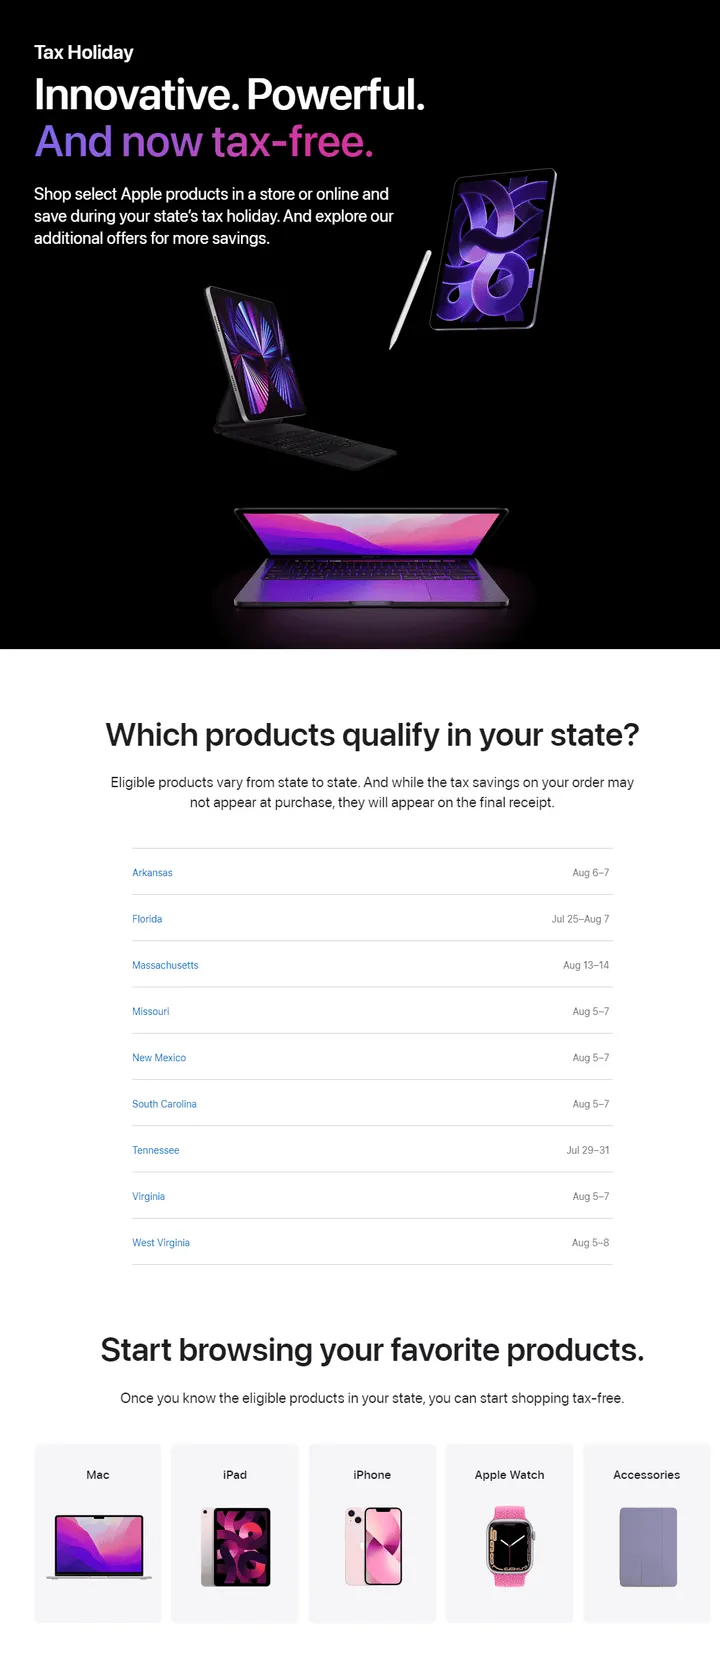View West Virginia eligible products
Image resolution: width=720 pixels, height=1671 pixels.
pos(161,1243)
